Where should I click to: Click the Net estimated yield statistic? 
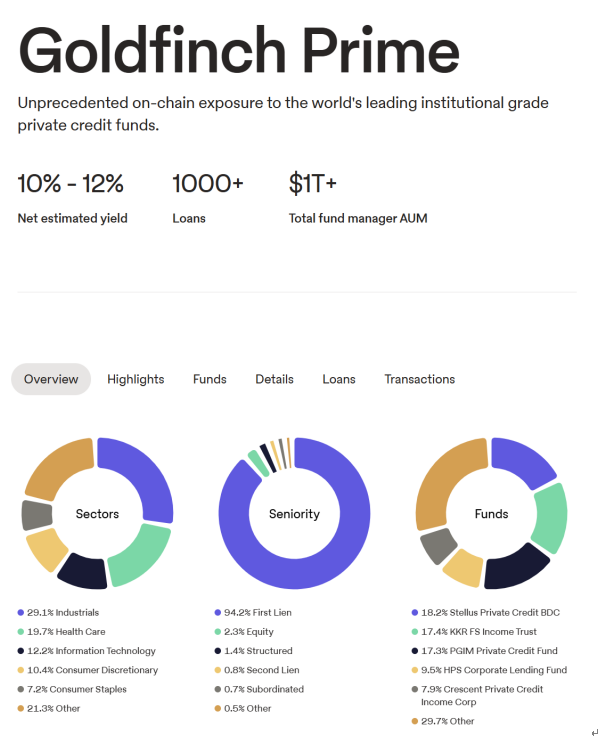(72, 218)
